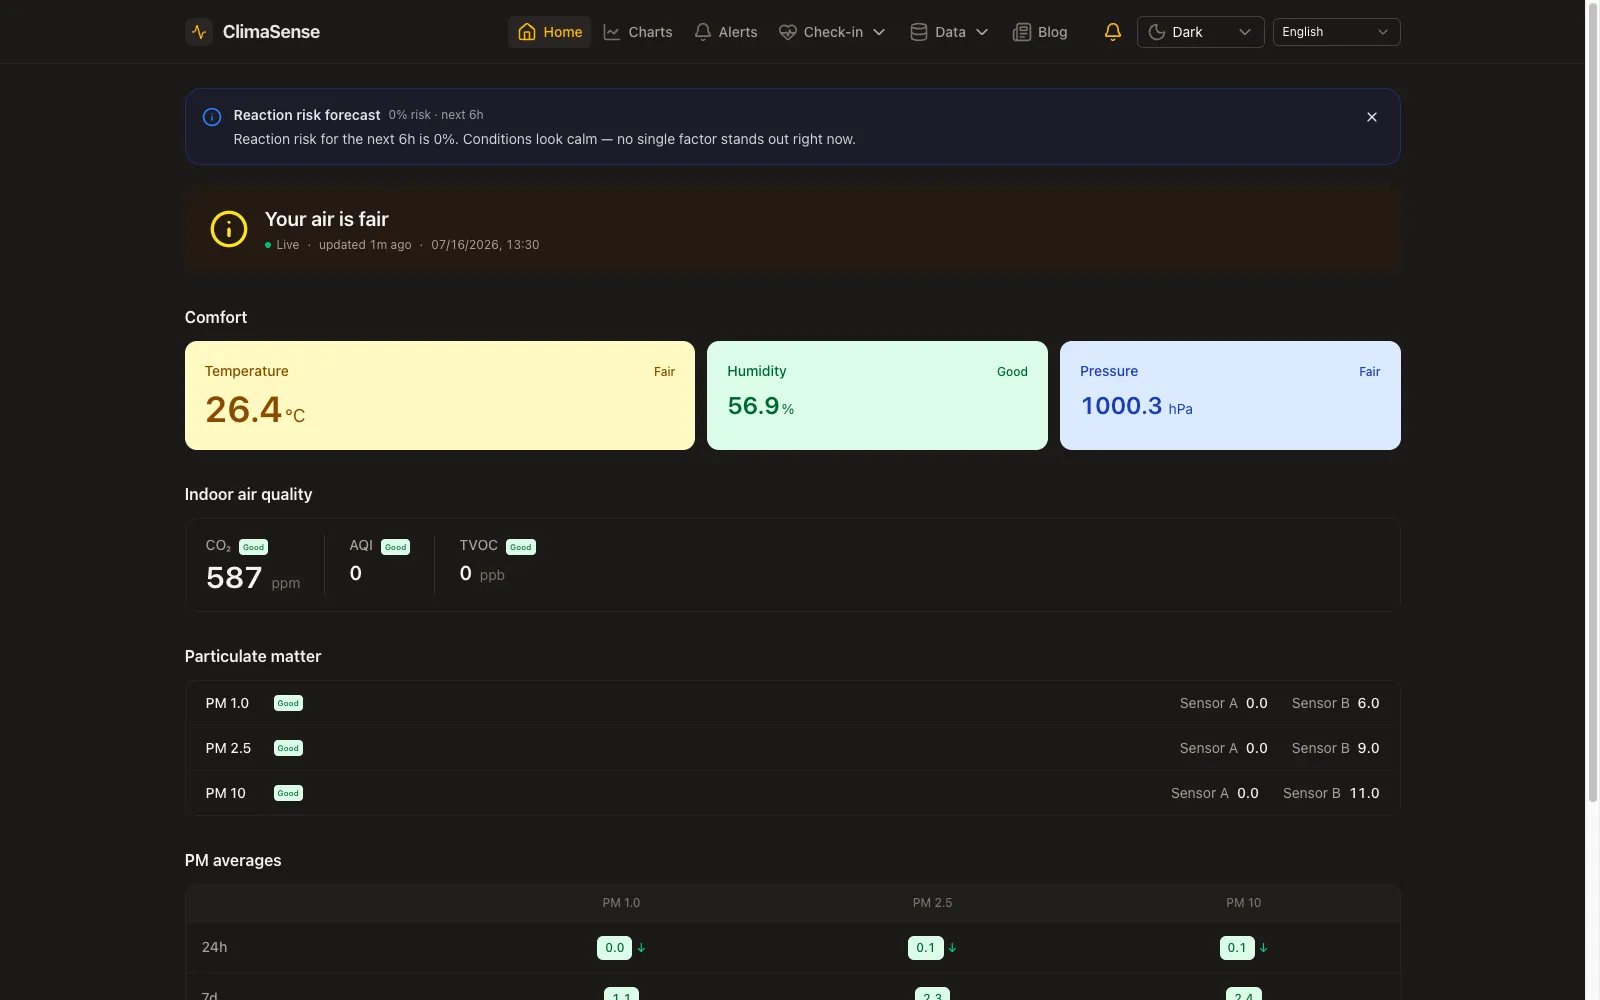Click the 'Your air is fair' heading
Viewport: 1600px width, 1000px height.
(x=327, y=219)
